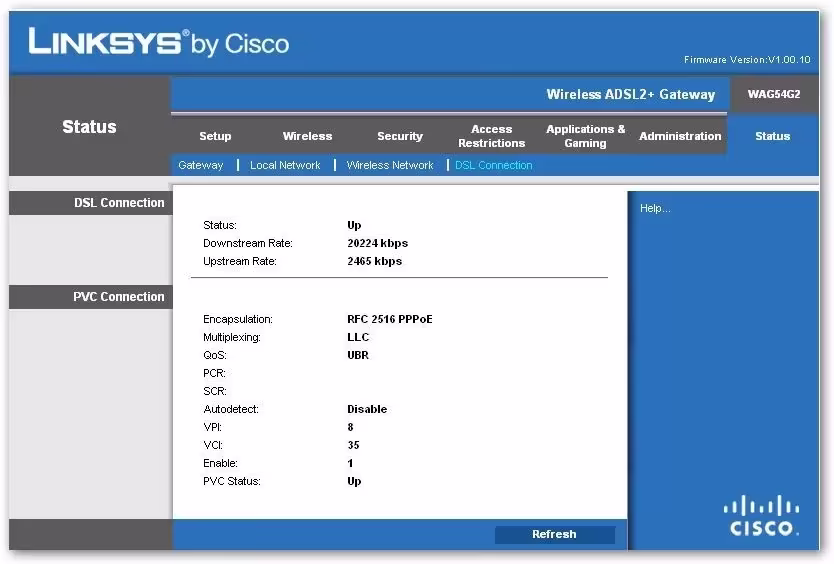Click the LLC multiplexing value
Image resolution: width=834 pixels, height=564 pixels.
click(358, 337)
